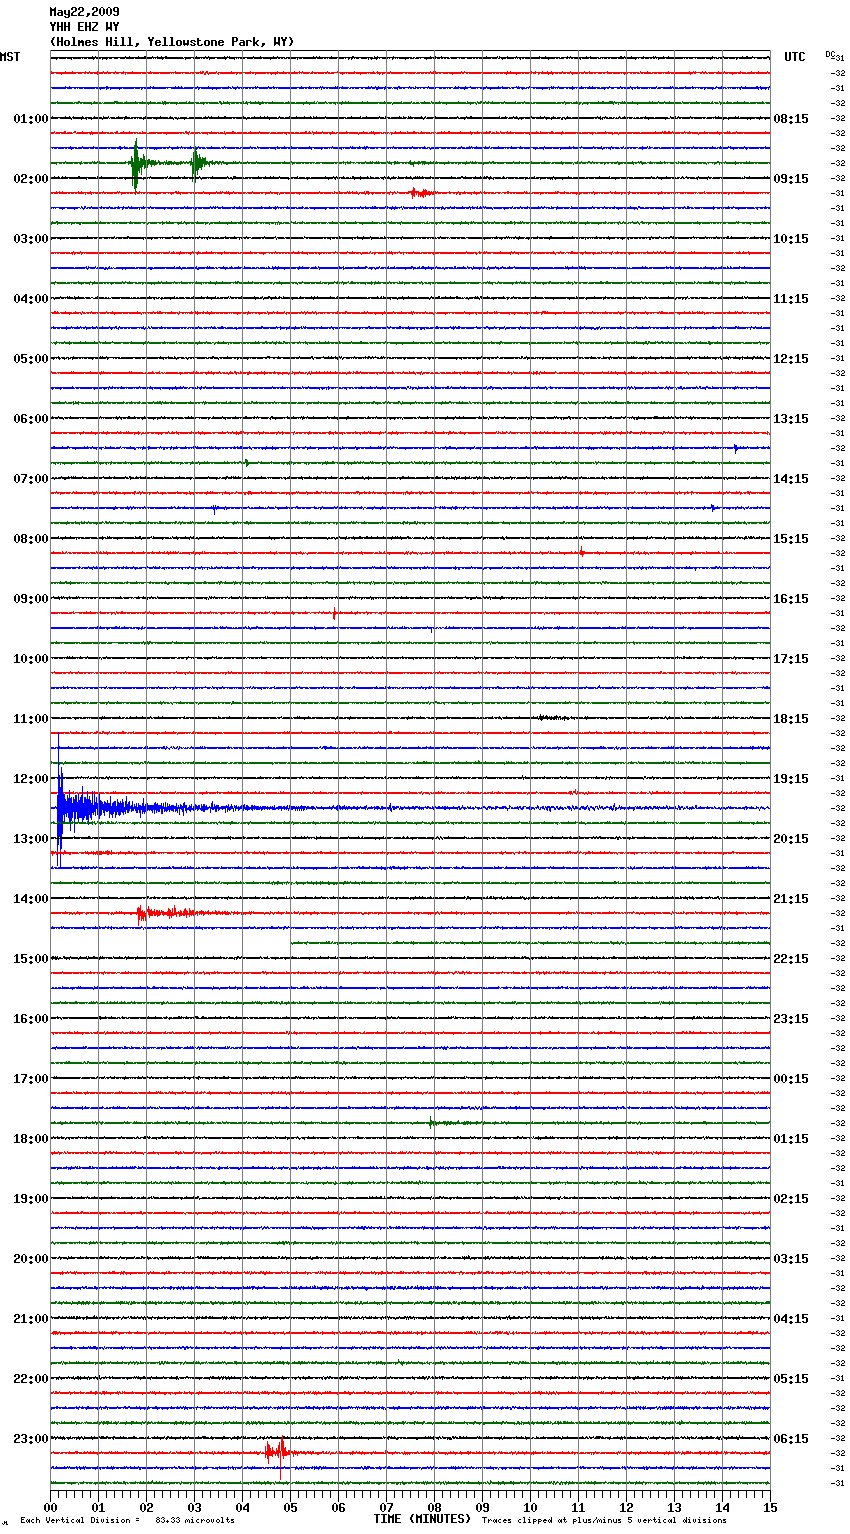Click the 03:00 MST time label
This screenshot has height=1534, width=850.
[x=31, y=239]
